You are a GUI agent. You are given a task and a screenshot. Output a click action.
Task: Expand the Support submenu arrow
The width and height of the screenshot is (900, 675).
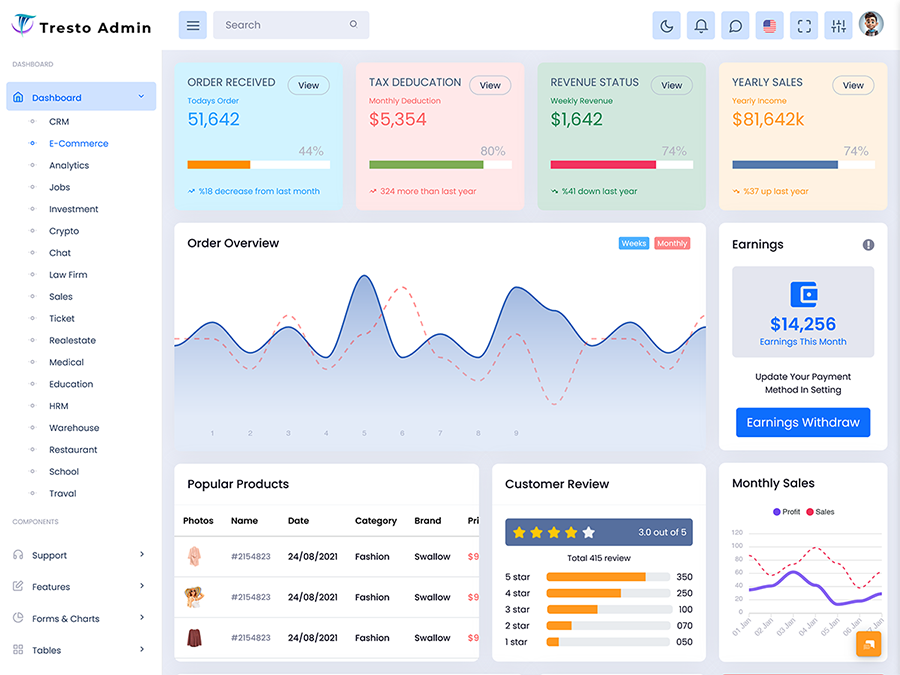(142, 554)
